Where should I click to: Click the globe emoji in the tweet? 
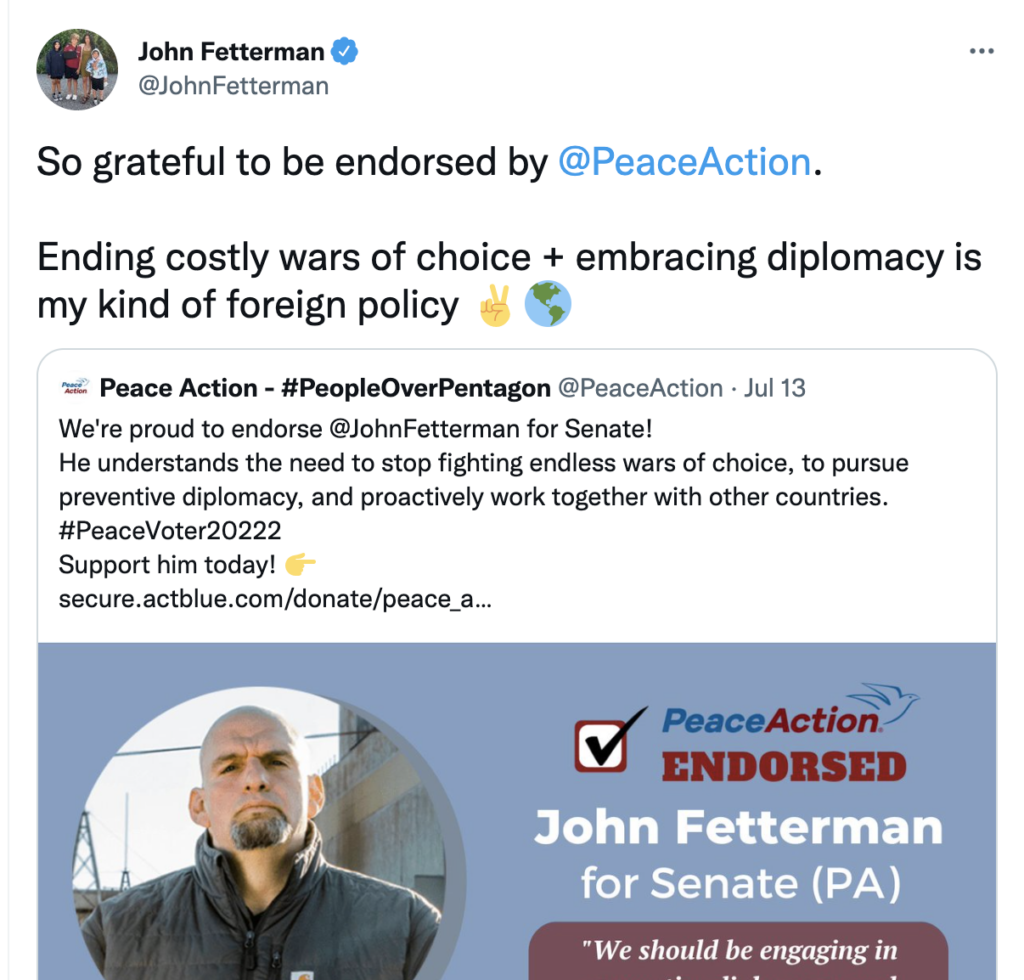pyautogui.click(x=547, y=305)
